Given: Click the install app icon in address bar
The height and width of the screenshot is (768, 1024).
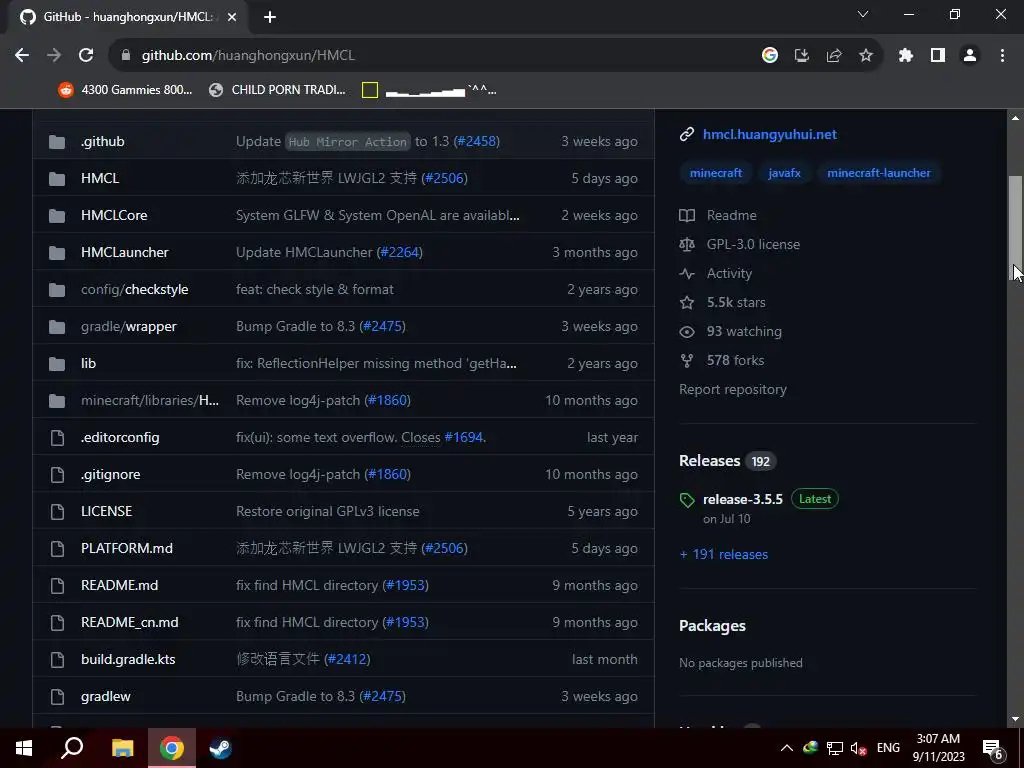Looking at the screenshot, I should click(802, 56).
